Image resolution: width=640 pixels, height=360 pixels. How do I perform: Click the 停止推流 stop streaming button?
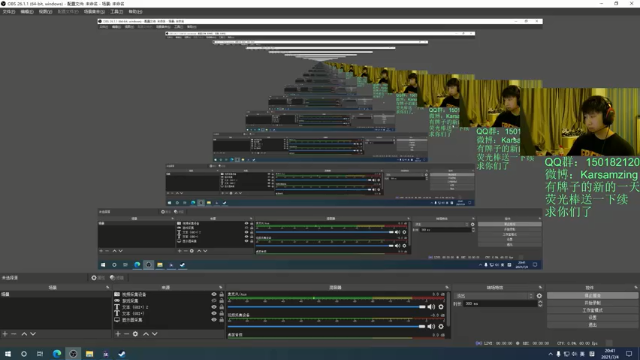pos(592,296)
